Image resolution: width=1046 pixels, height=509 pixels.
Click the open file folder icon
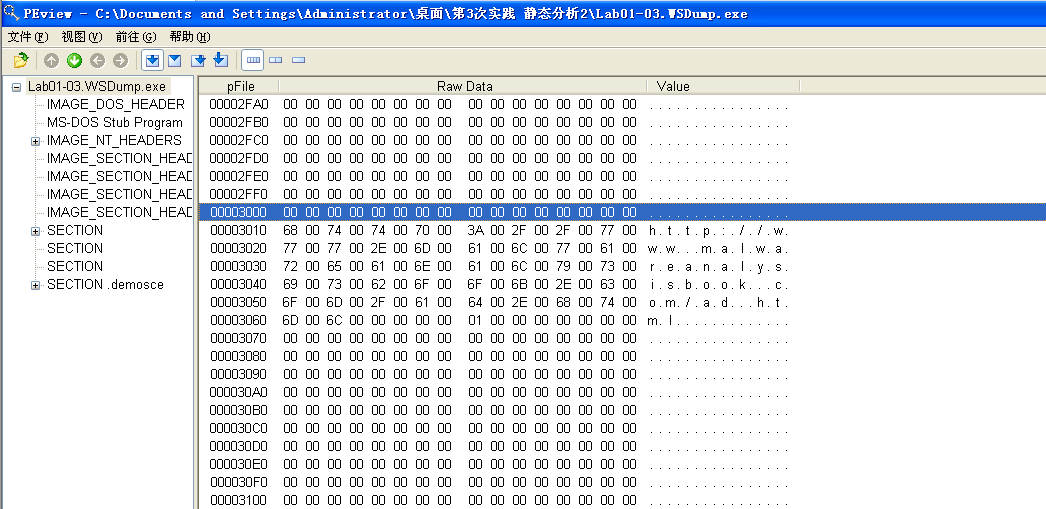20,61
